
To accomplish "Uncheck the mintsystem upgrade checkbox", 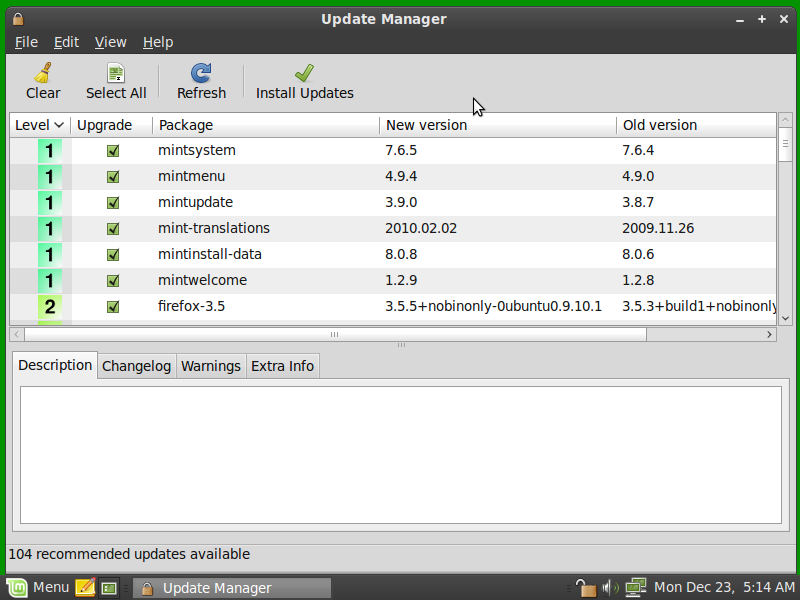I will [113, 151].
